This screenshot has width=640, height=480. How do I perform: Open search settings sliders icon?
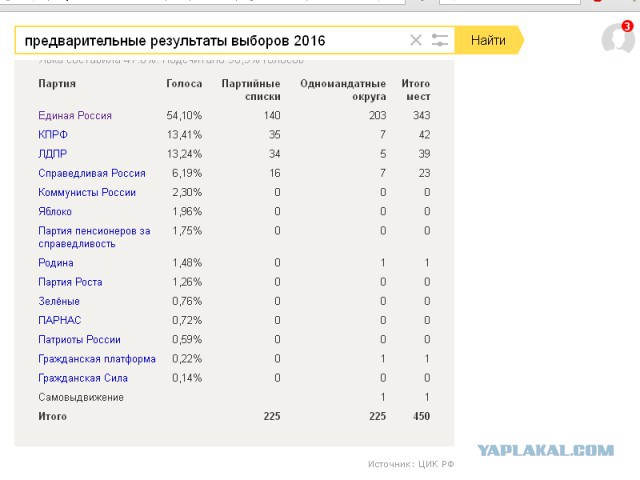pos(440,40)
